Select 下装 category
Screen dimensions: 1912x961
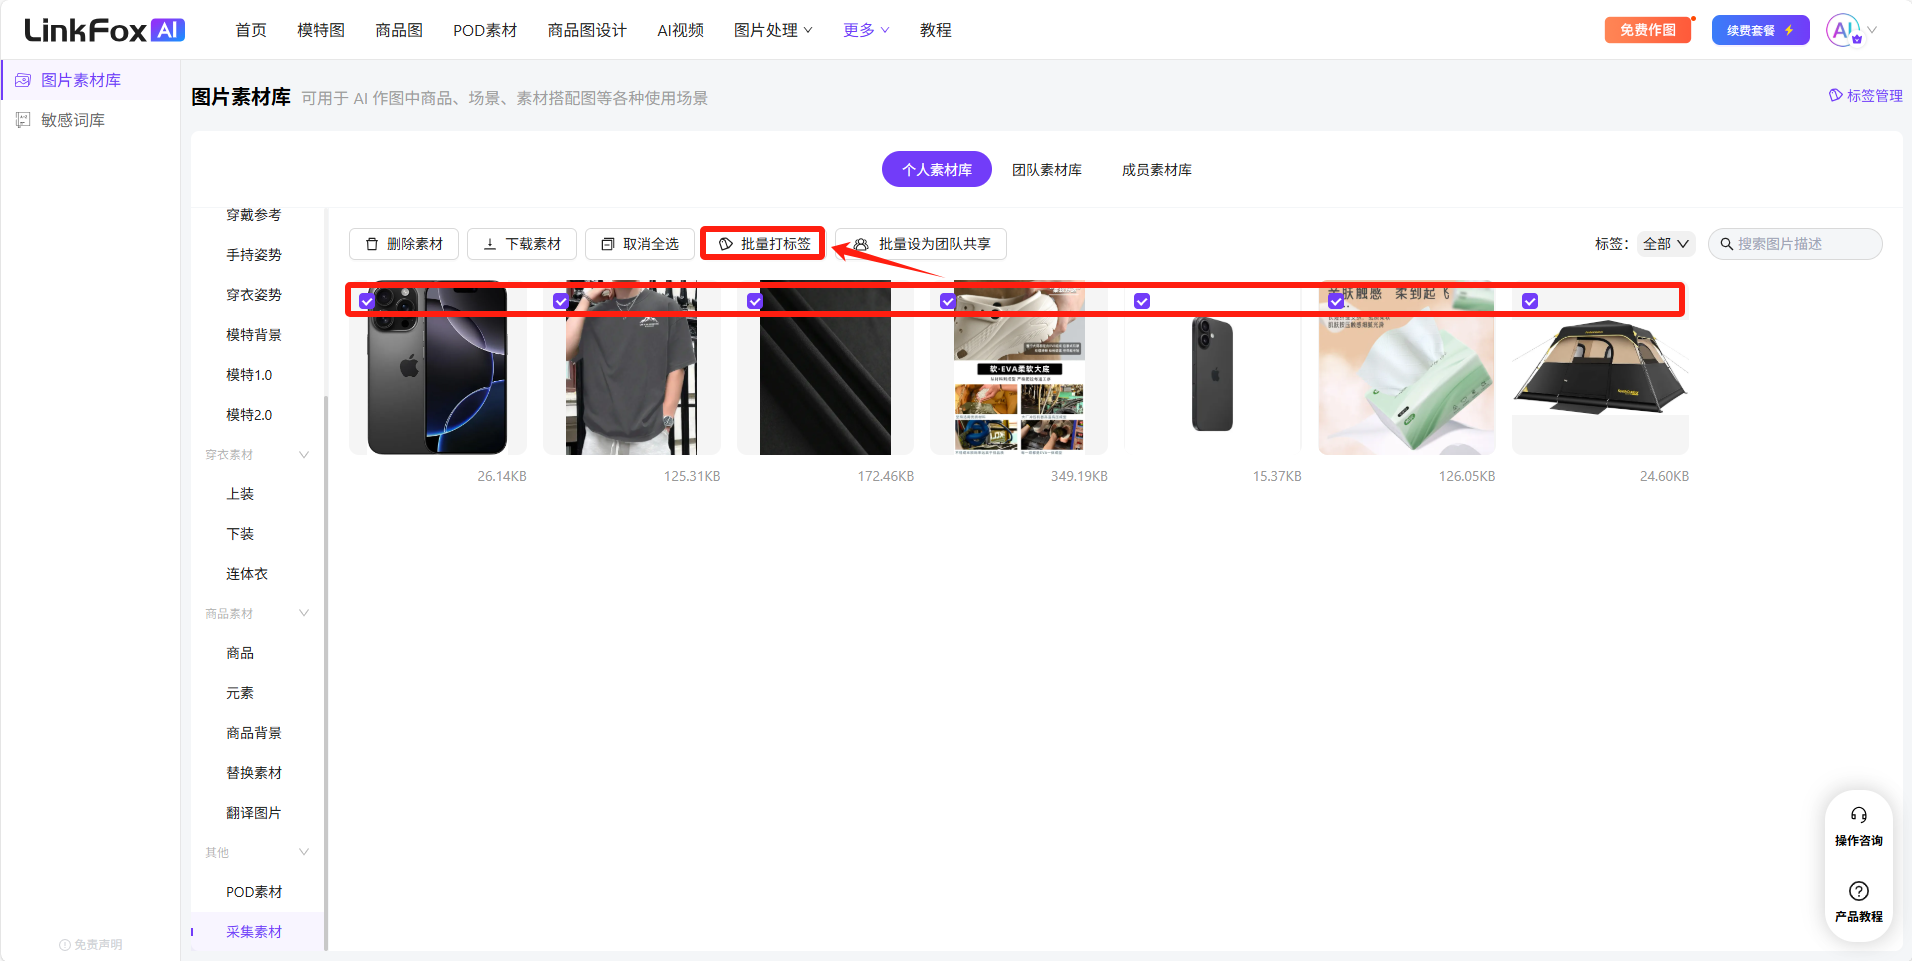click(x=240, y=534)
